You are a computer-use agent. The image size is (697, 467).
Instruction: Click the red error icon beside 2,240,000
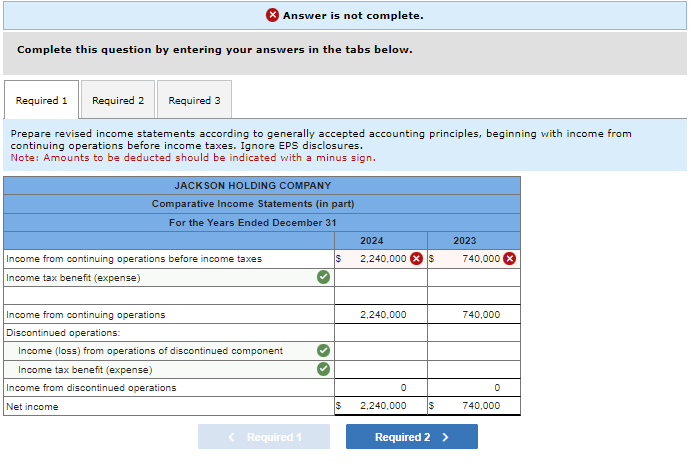pos(416,259)
